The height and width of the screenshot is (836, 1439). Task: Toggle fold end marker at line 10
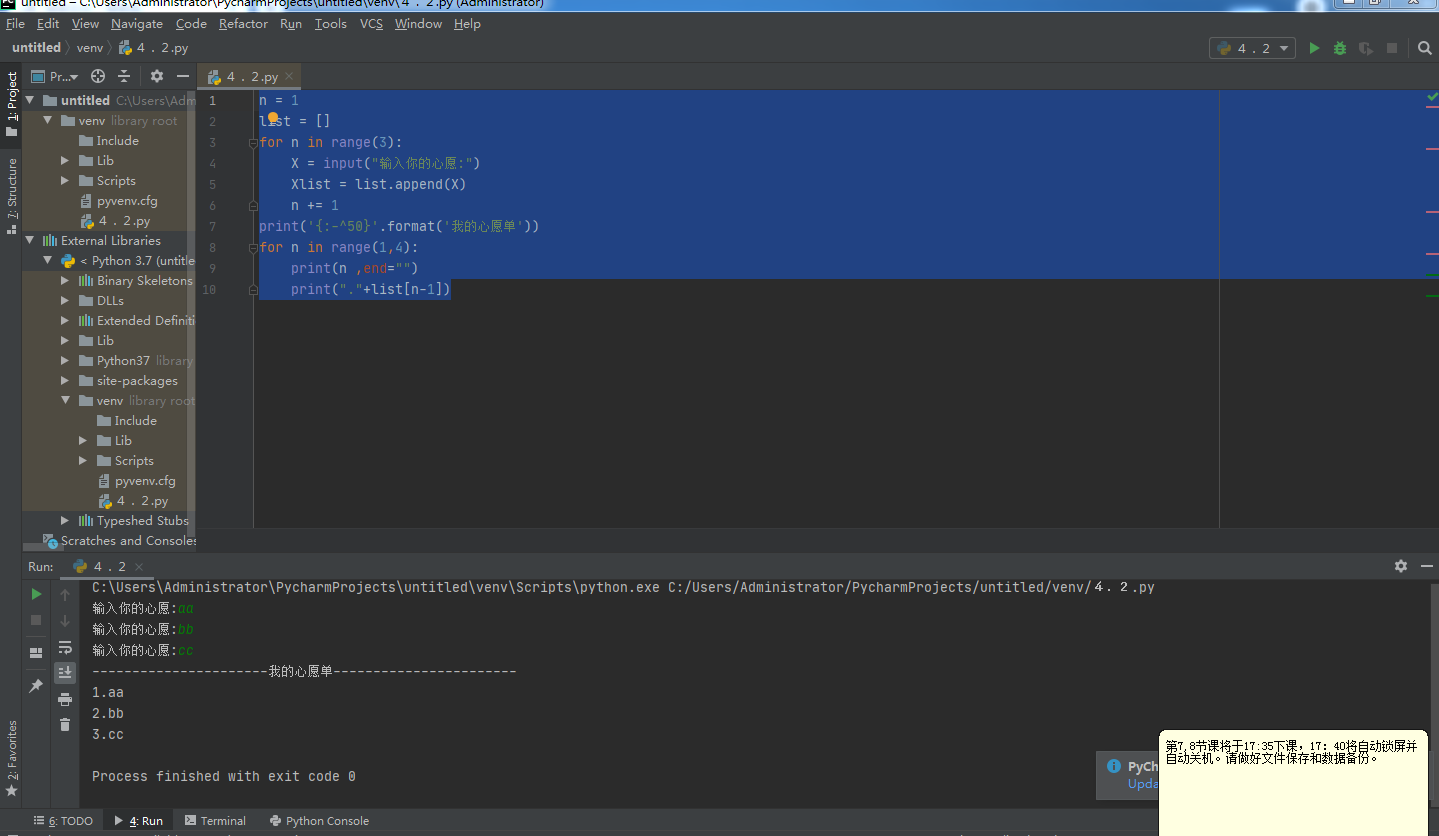(253, 289)
